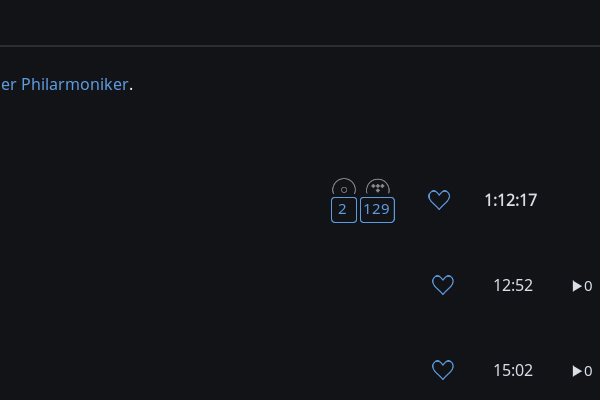Click the 12:52 track duration
Screen dimensions: 600x400
tap(513, 285)
